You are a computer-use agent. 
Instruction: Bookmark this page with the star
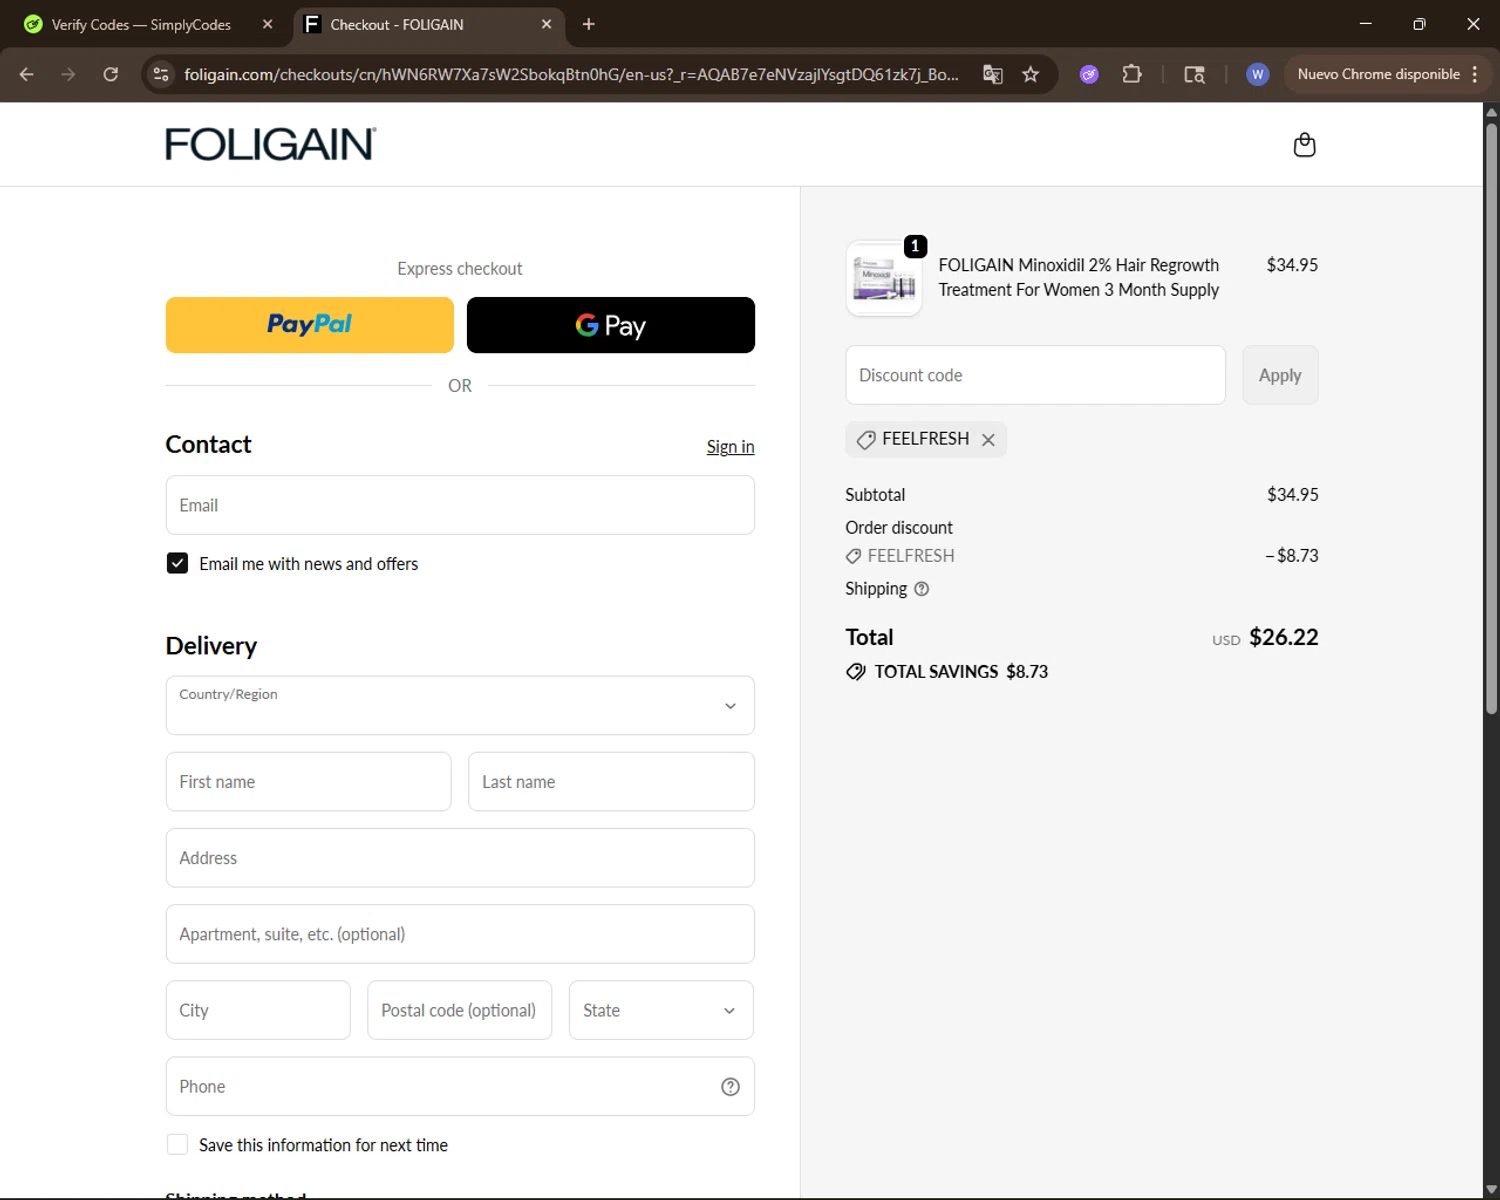pos(1031,74)
